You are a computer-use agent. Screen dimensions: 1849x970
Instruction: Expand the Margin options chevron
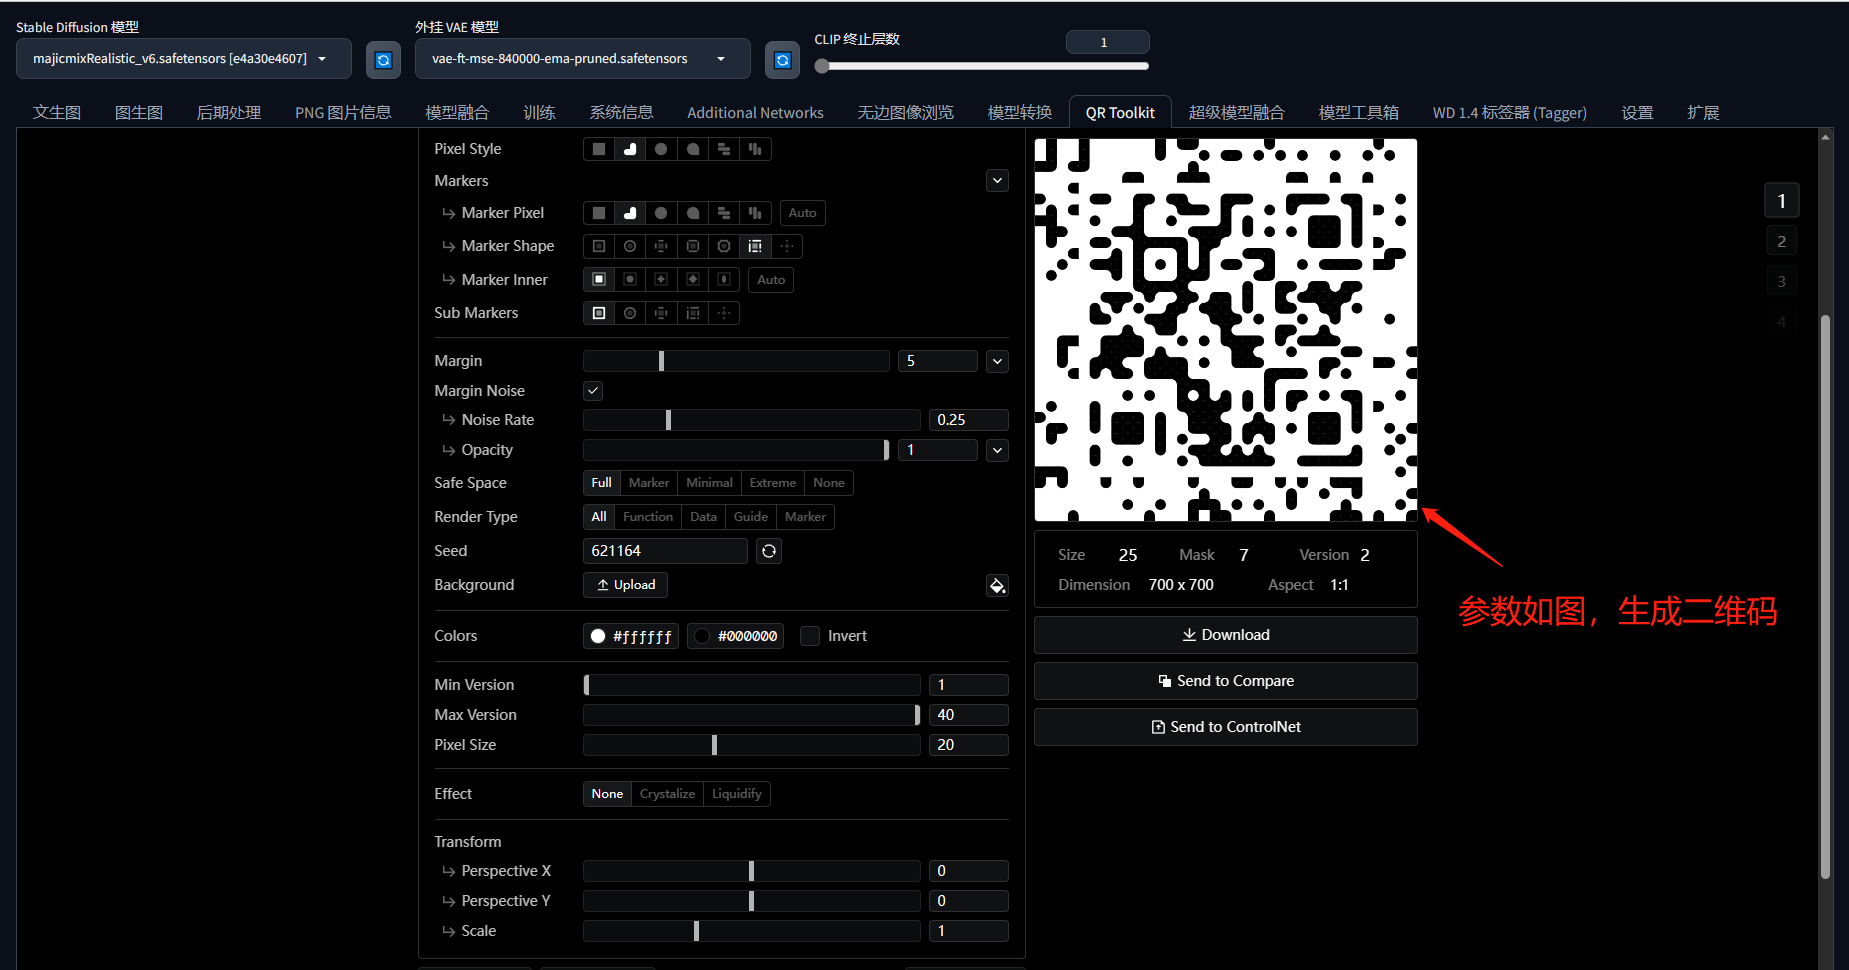(x=997, y=361)
